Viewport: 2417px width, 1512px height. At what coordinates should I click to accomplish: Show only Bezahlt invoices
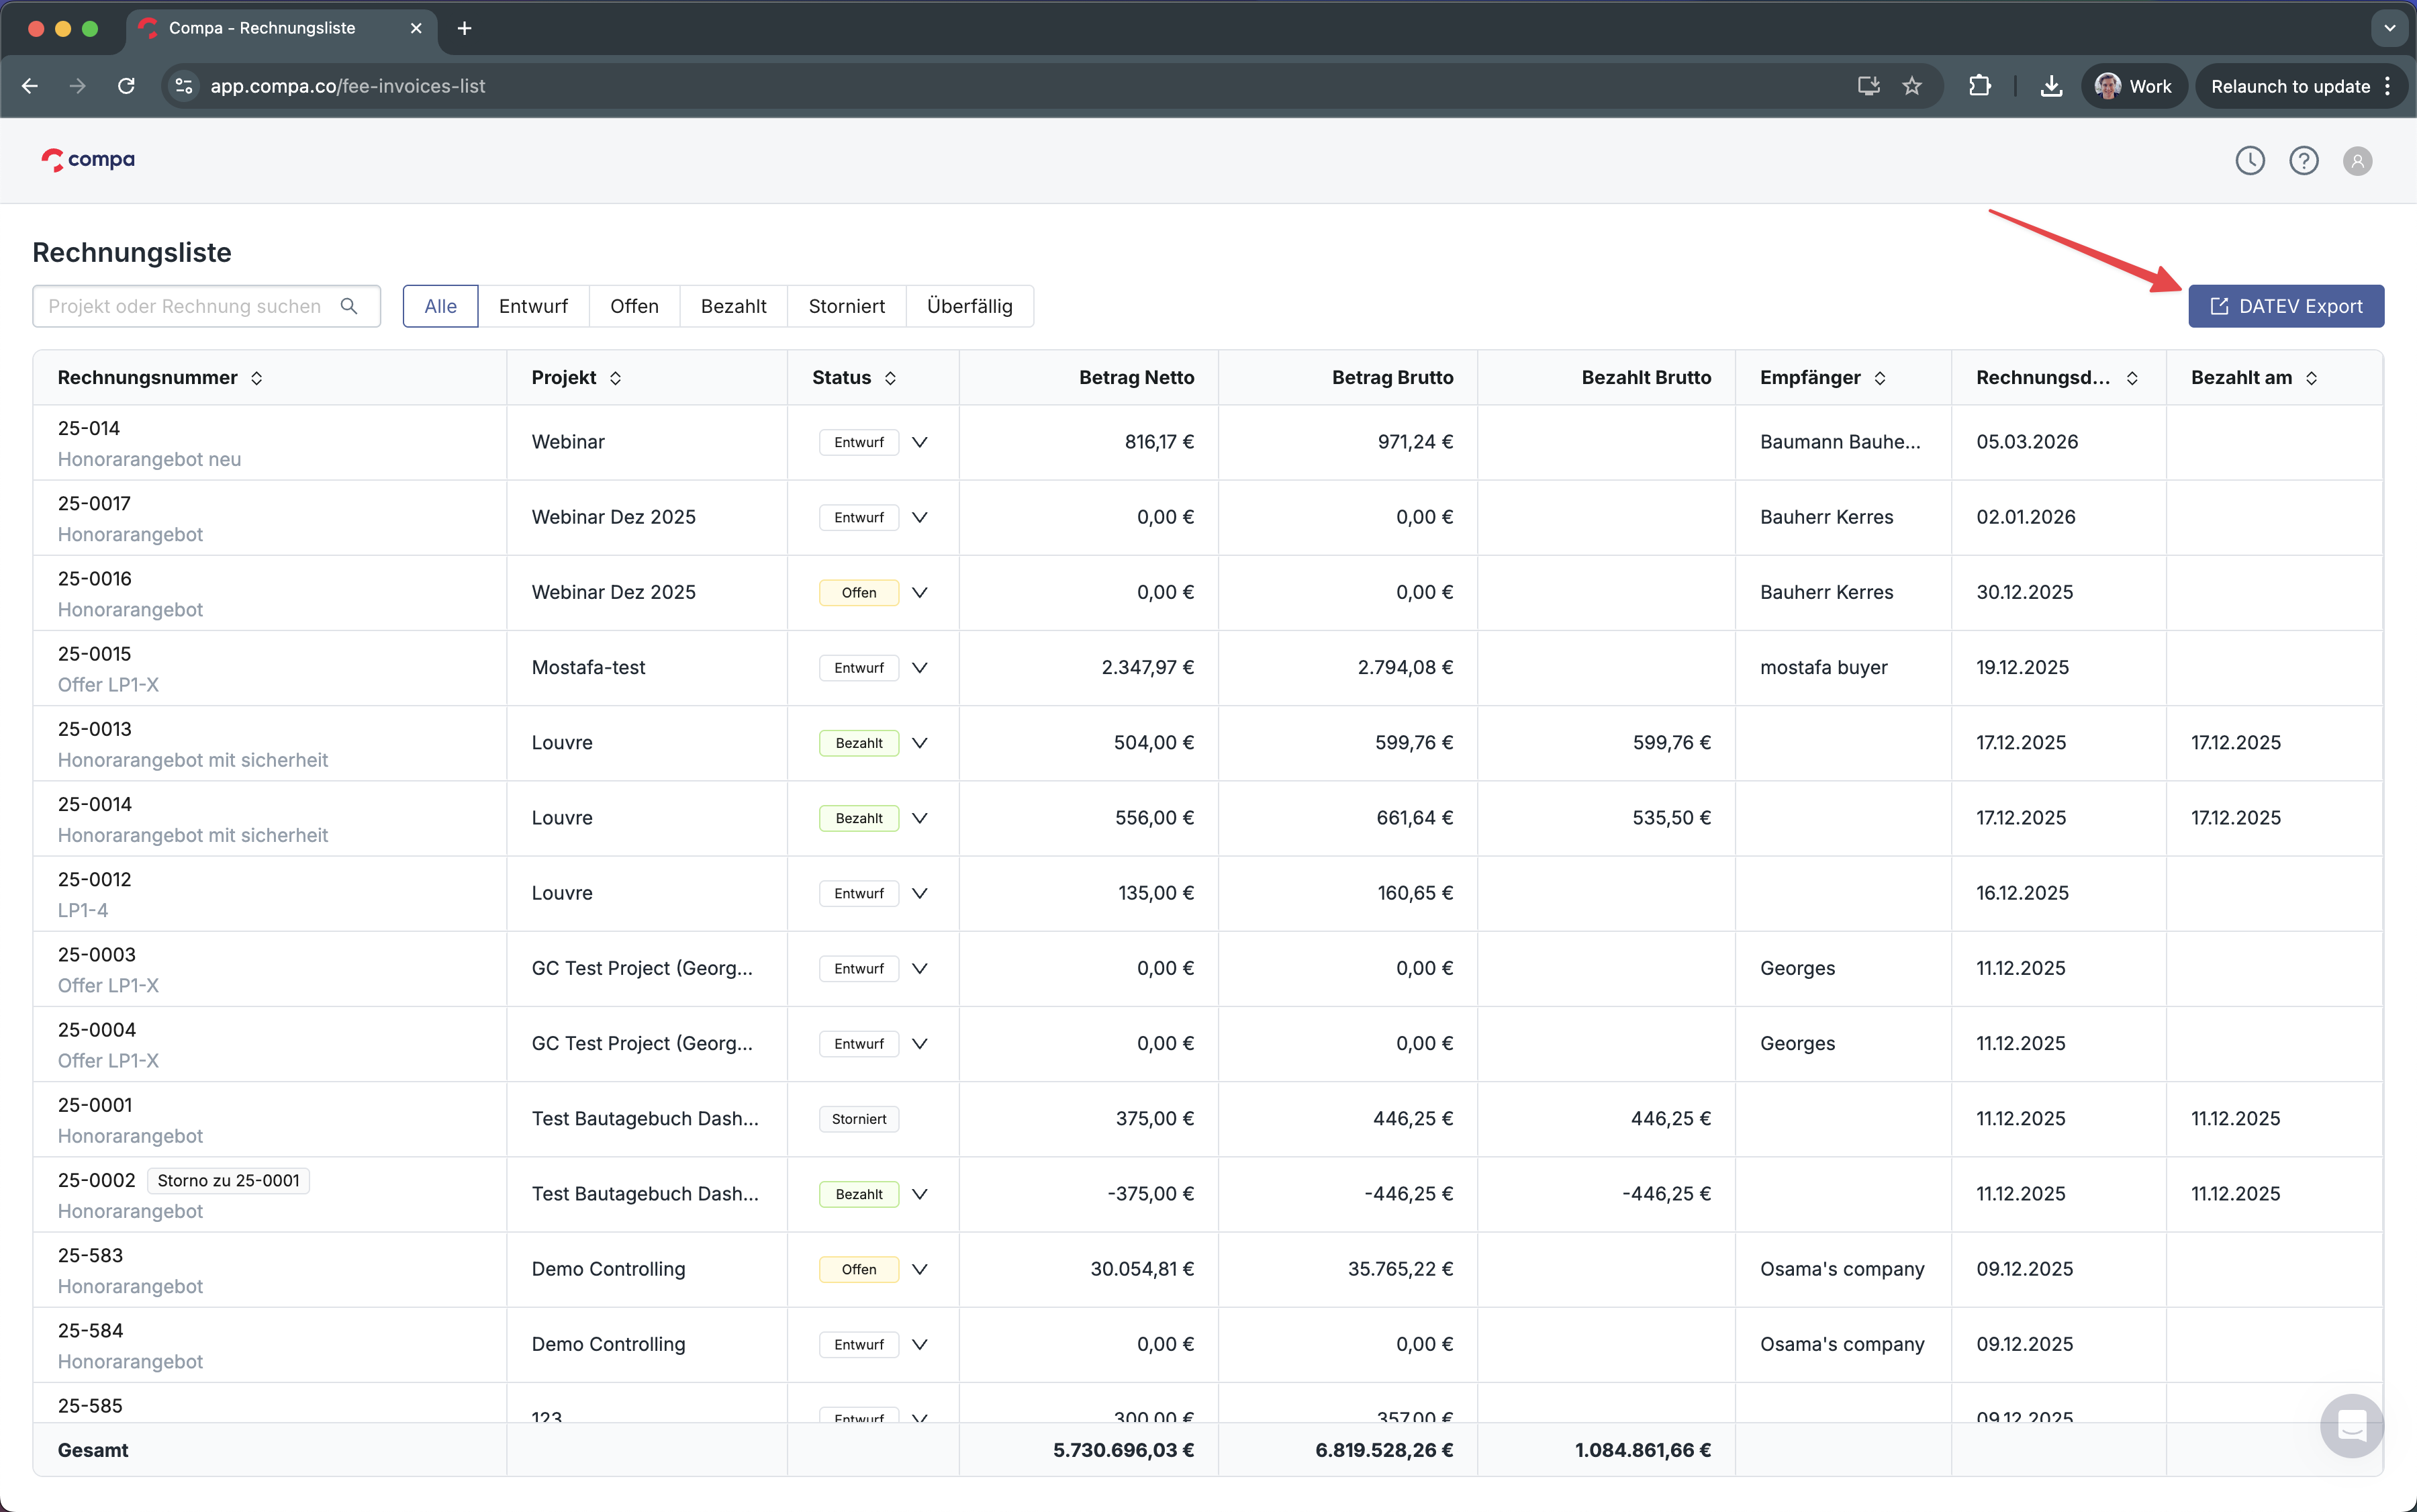(x=733, y=306)
